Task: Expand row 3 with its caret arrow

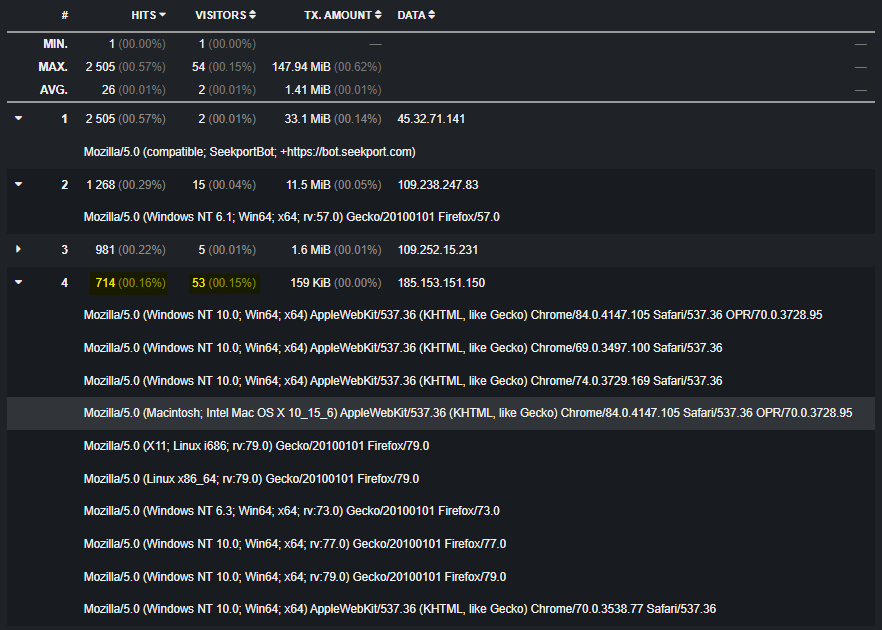Action: 18,249
